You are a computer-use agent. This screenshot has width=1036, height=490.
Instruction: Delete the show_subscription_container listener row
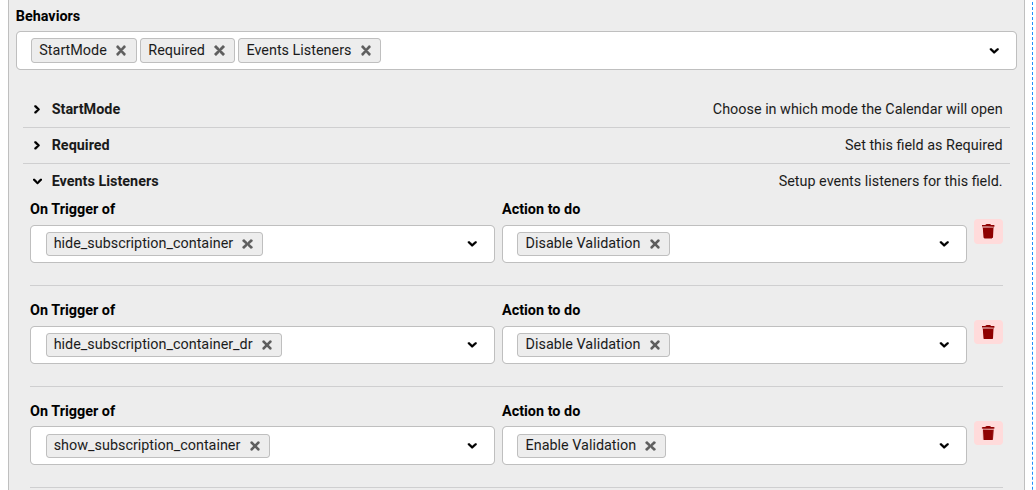(988, 434)
